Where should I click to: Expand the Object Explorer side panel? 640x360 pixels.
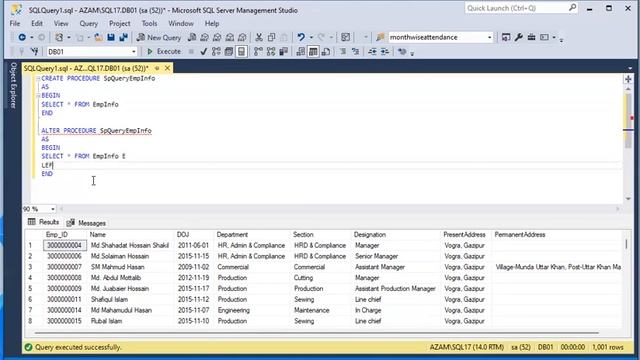coord(13,85)
